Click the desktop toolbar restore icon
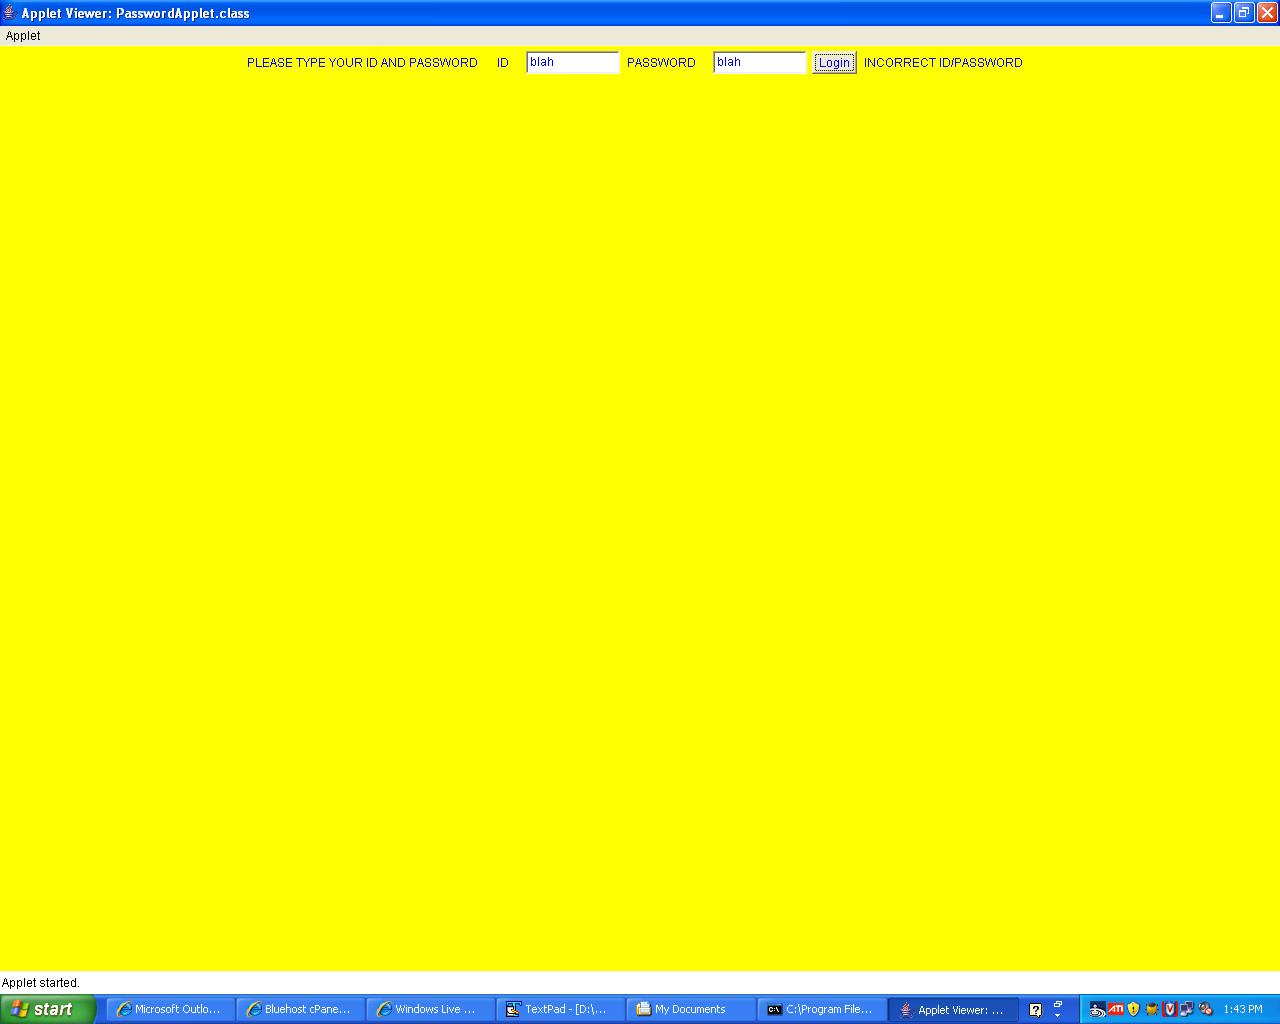The image size is (1280, 1024). [1058, 1005]
